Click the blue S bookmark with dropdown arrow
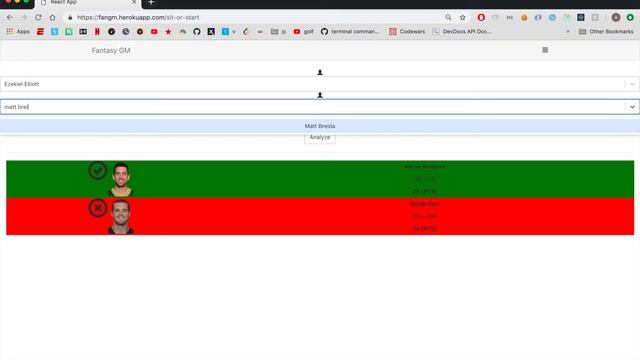This screenshot has width=640, height=360. (228, 31)
